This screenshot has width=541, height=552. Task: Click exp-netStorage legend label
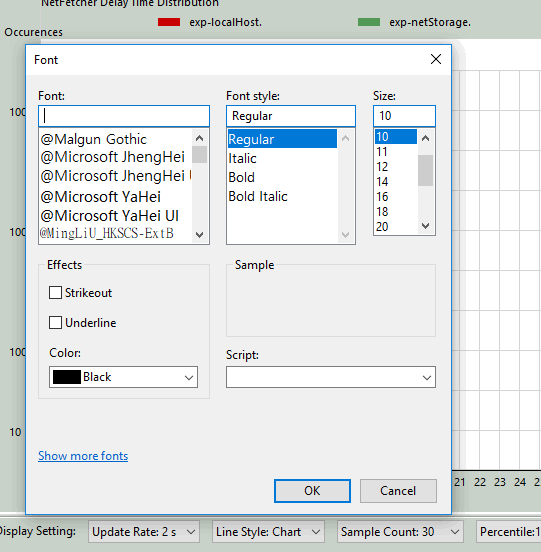pos(430,22)
